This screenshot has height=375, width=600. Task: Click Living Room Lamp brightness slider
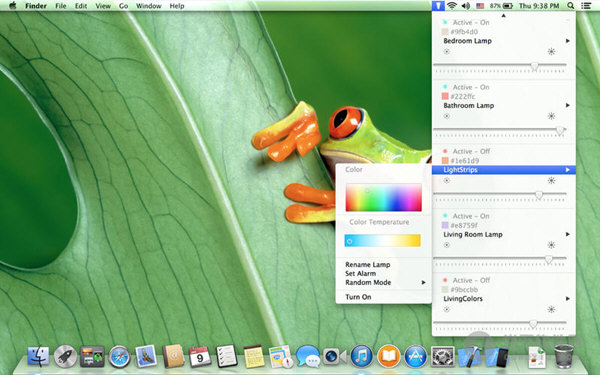click(x=500, y=260)
